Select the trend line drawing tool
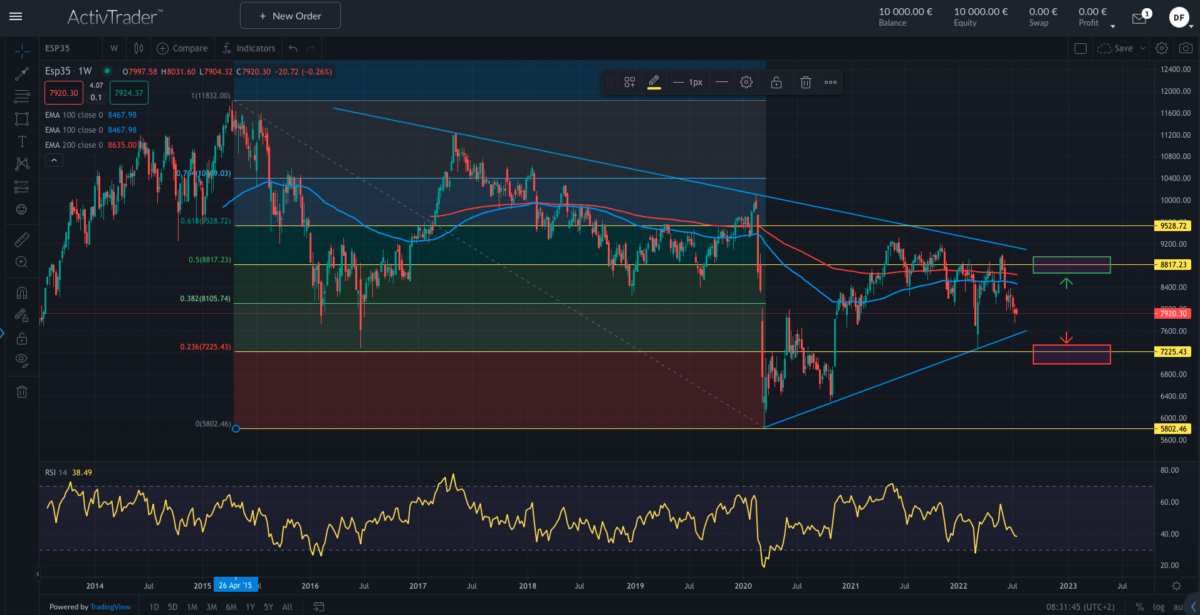This screenshot has height=615, width=1200. (21, 73)
